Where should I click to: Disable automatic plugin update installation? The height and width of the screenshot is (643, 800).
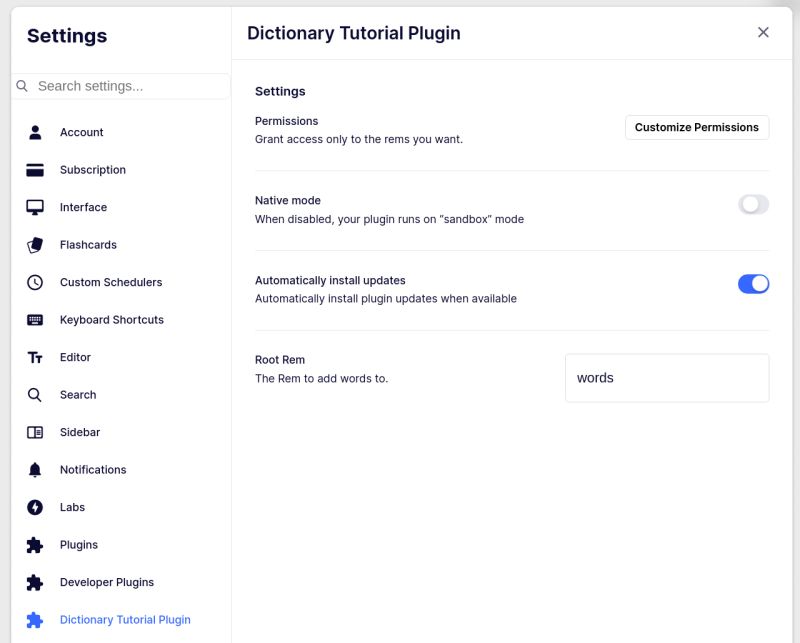(753, 284)
